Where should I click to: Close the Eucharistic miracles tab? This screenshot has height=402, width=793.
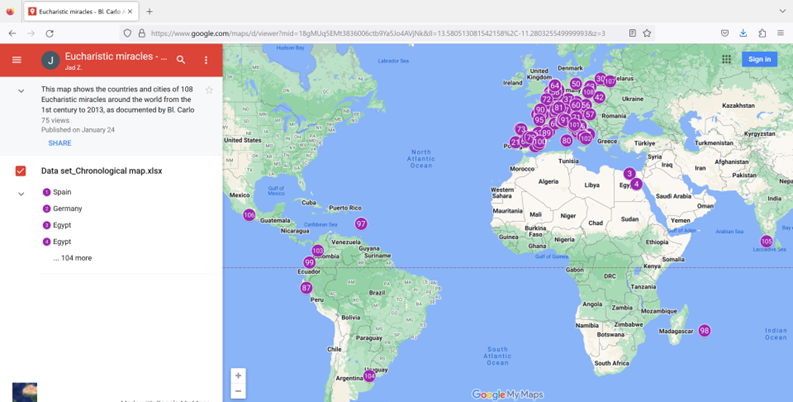click(x=130, y=11)
